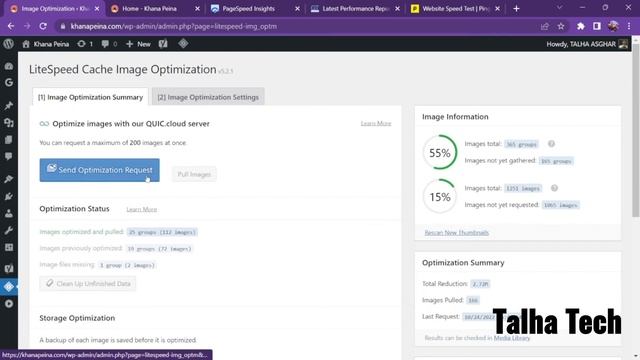The image size is (640, 360).
Task: Close the Home - Khana Peina tab
Action: tap(197, 9)
